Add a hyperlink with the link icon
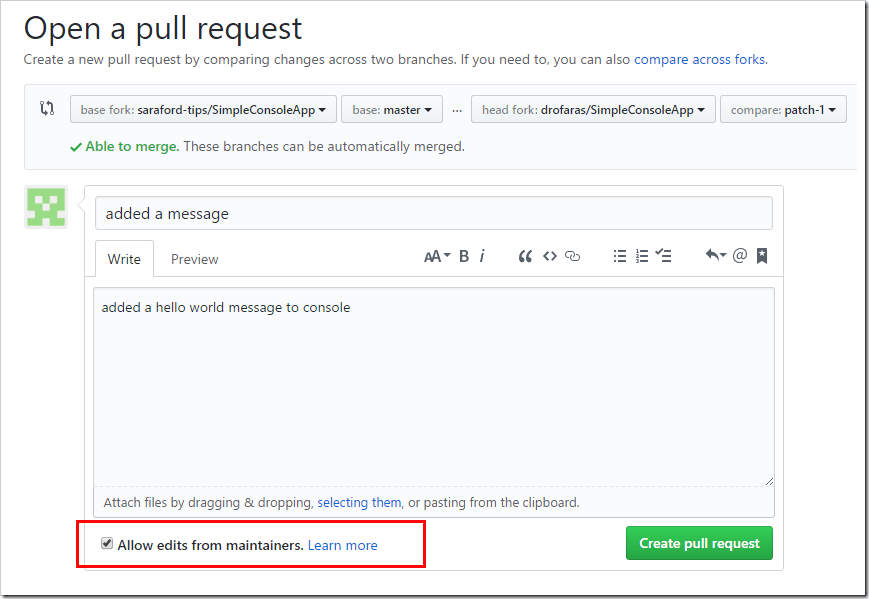This screenshot has height=599, width=869. coord(571,256)
